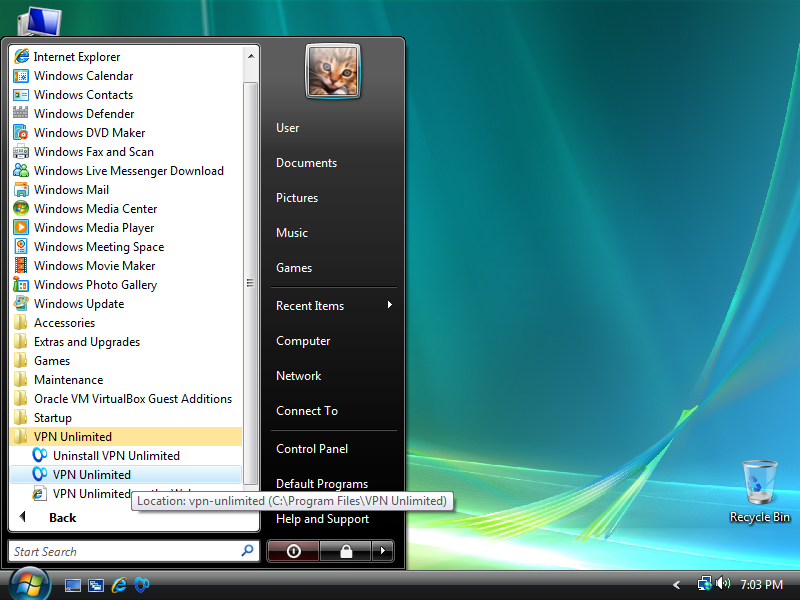Open Computer from the Start menu
Image resolution: width=800 pixels, height=600 pixels.
303,341
